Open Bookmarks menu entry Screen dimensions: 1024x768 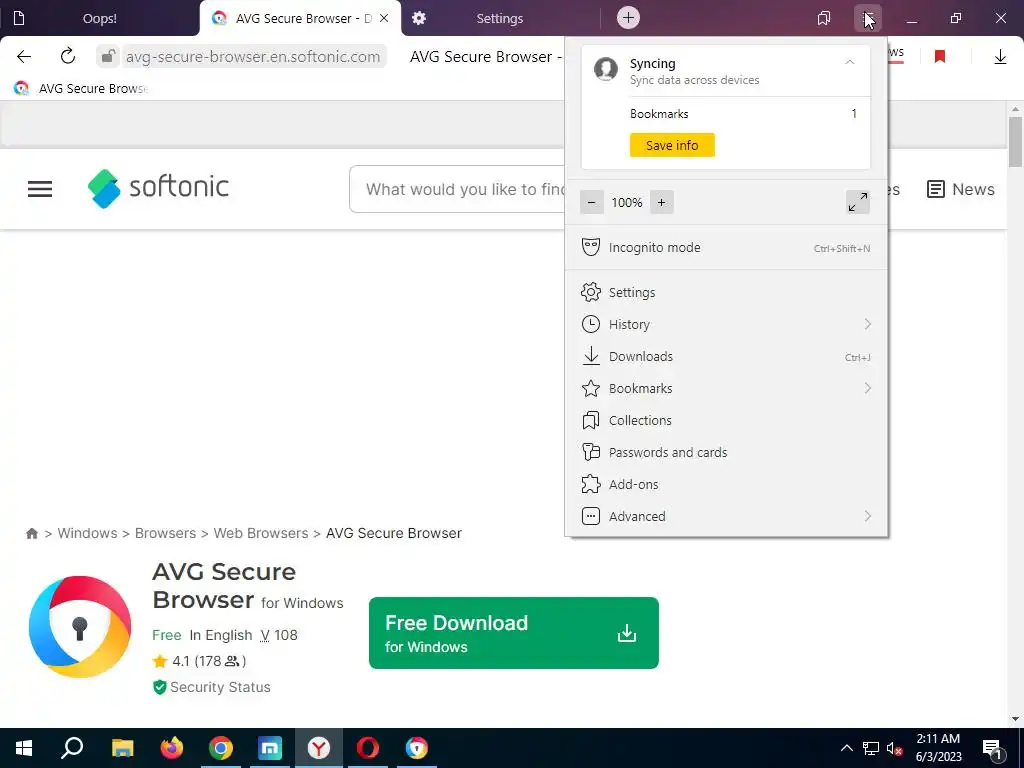click(x=726, y=389)
